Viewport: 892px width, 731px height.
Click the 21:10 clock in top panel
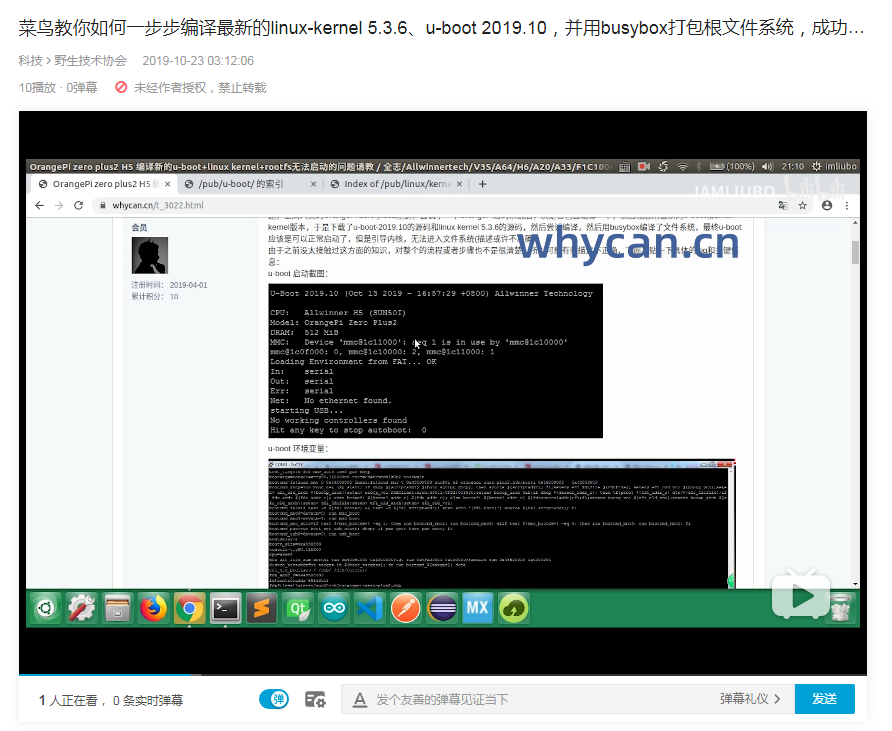(792, 166)
